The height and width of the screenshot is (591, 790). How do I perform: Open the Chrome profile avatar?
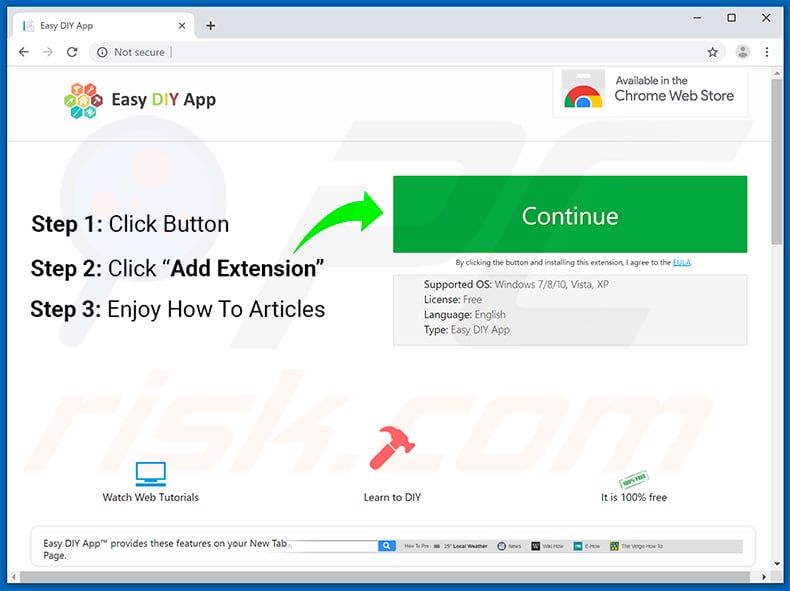coord(743,52)
